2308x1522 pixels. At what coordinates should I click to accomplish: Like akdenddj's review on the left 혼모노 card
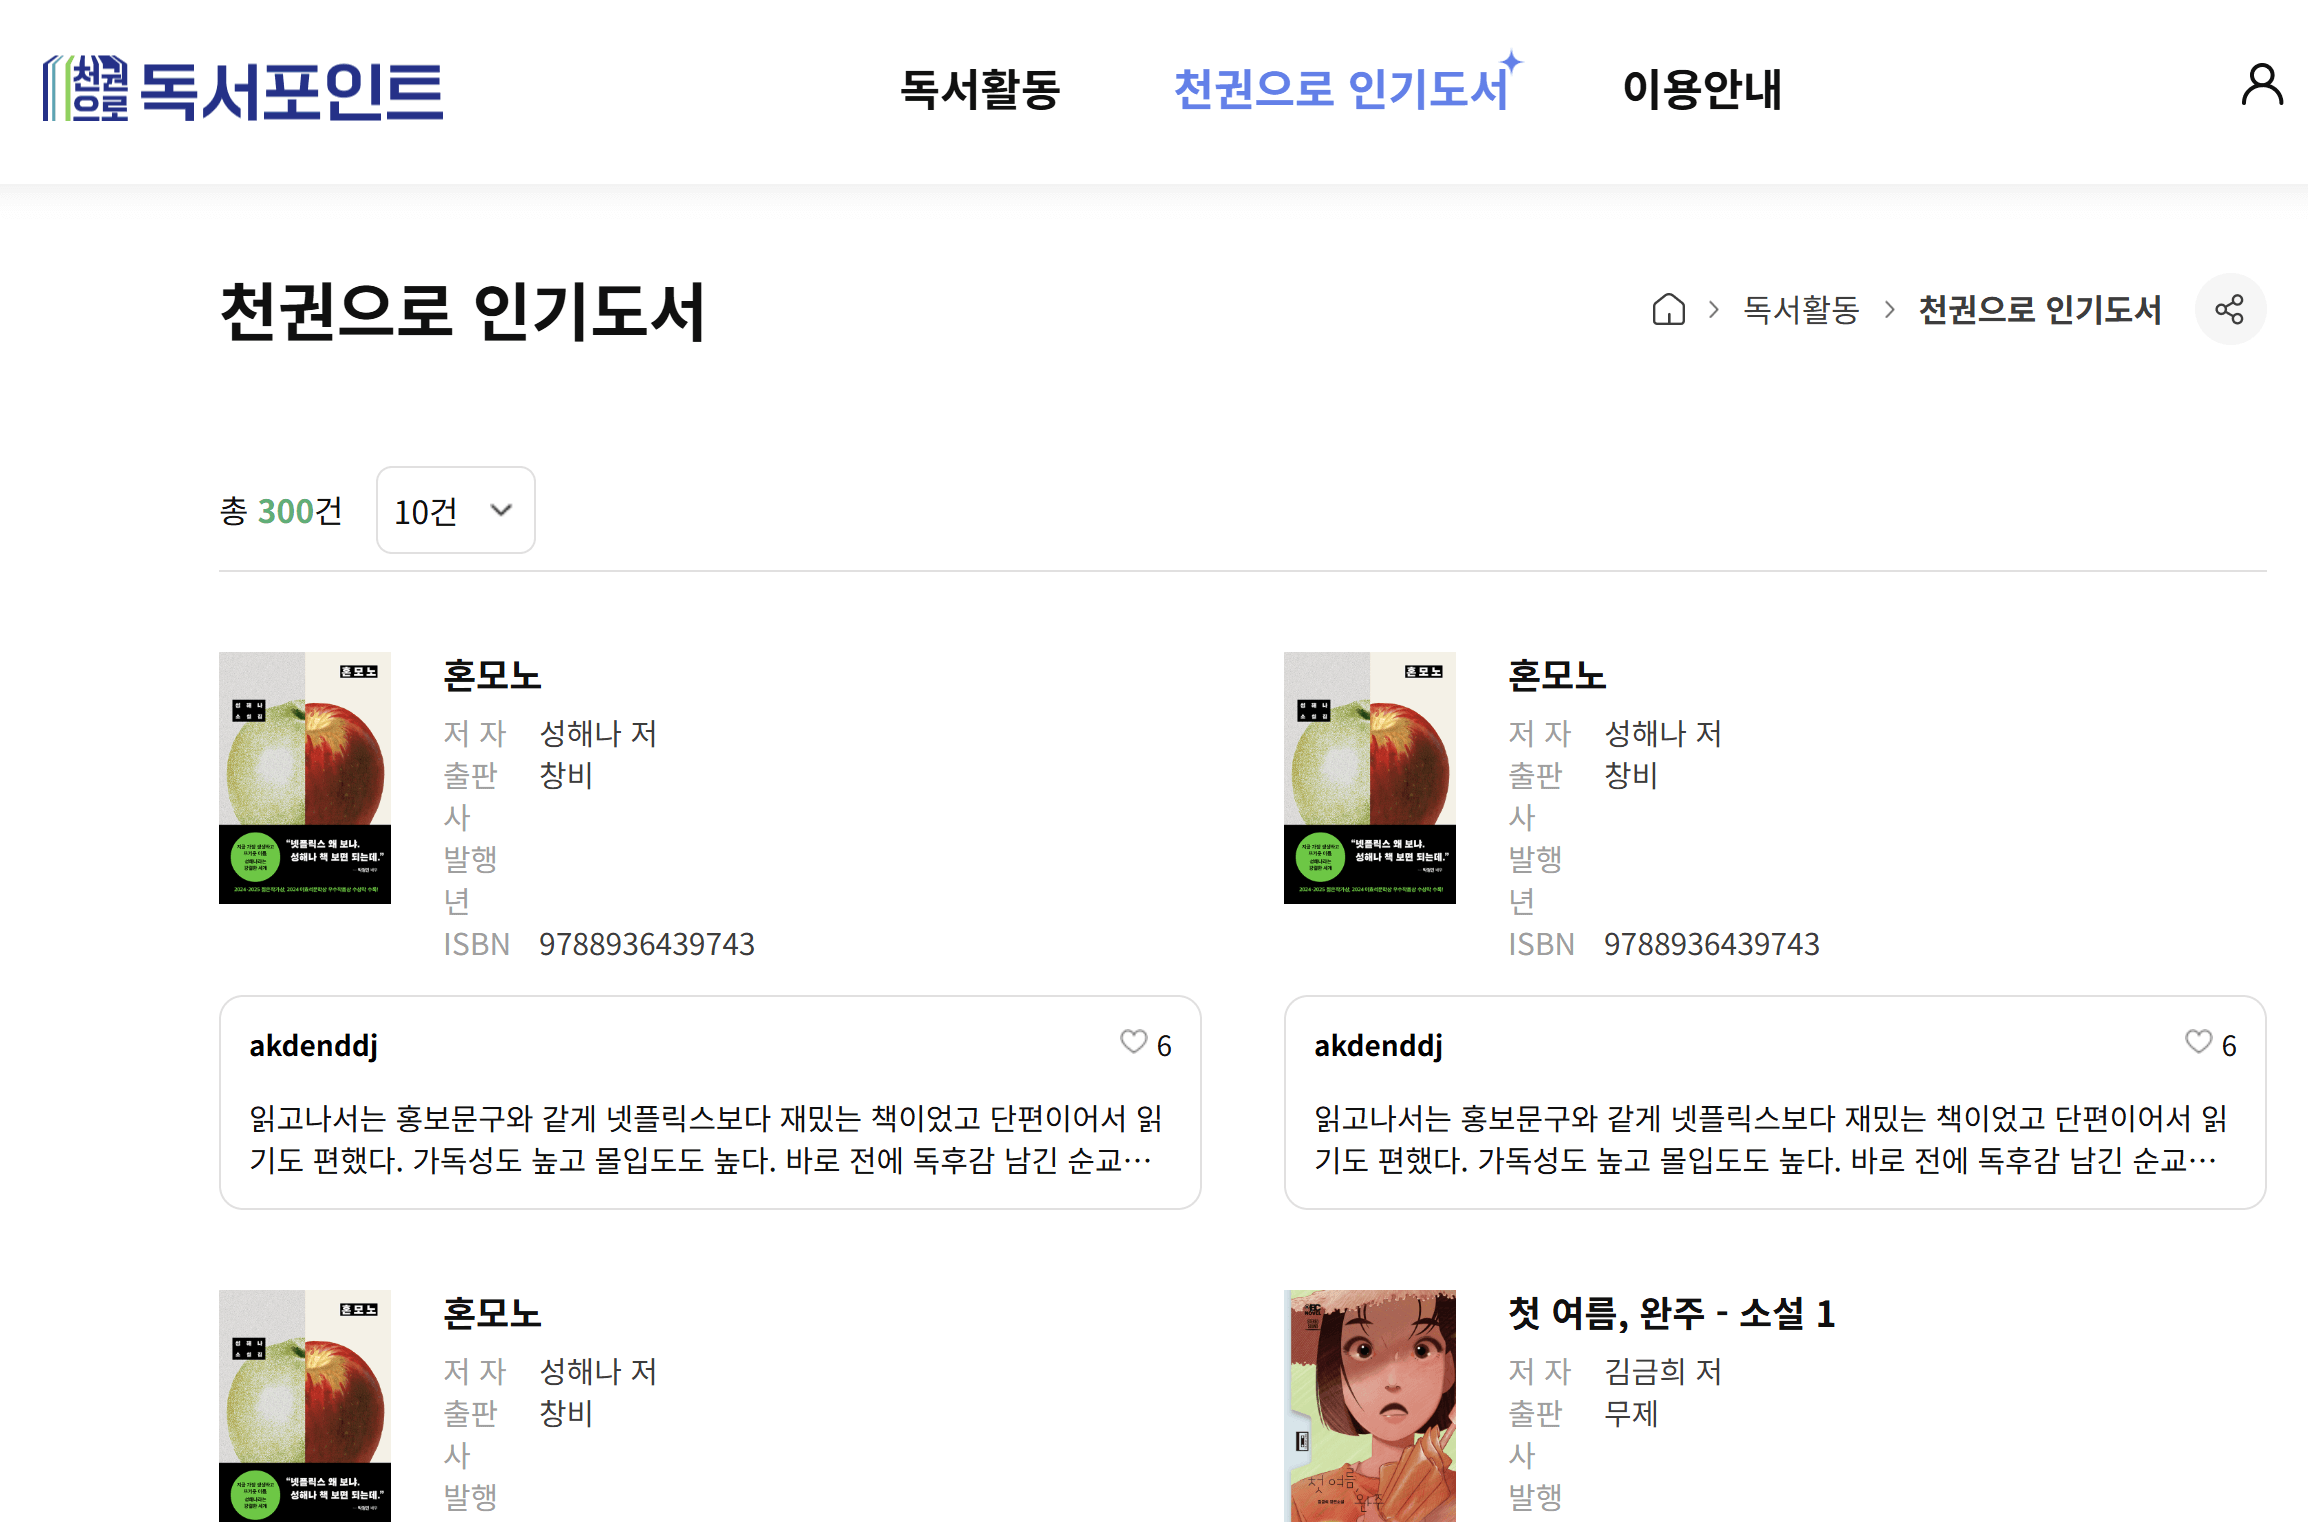[x=1133, y=1043]
